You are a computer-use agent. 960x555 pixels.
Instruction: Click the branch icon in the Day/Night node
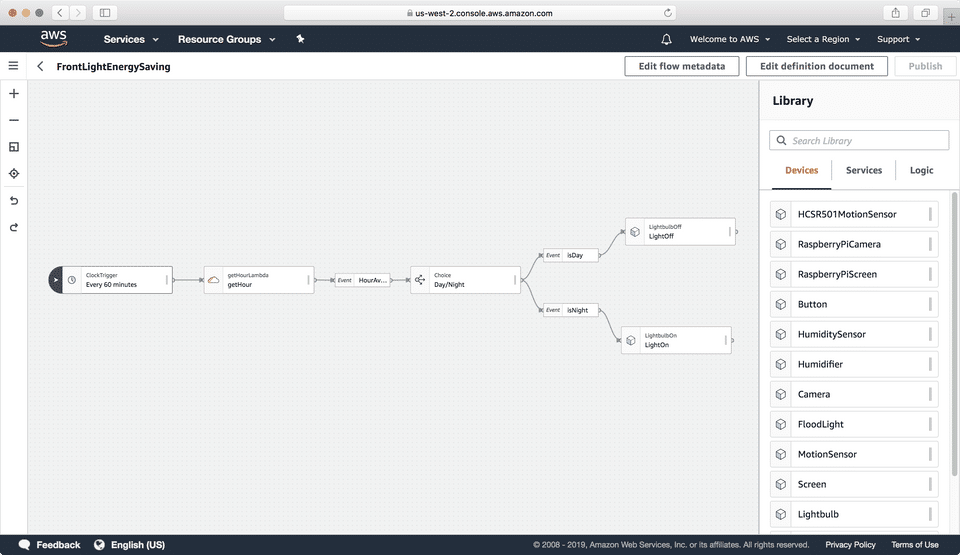click(x=420, y=280)
